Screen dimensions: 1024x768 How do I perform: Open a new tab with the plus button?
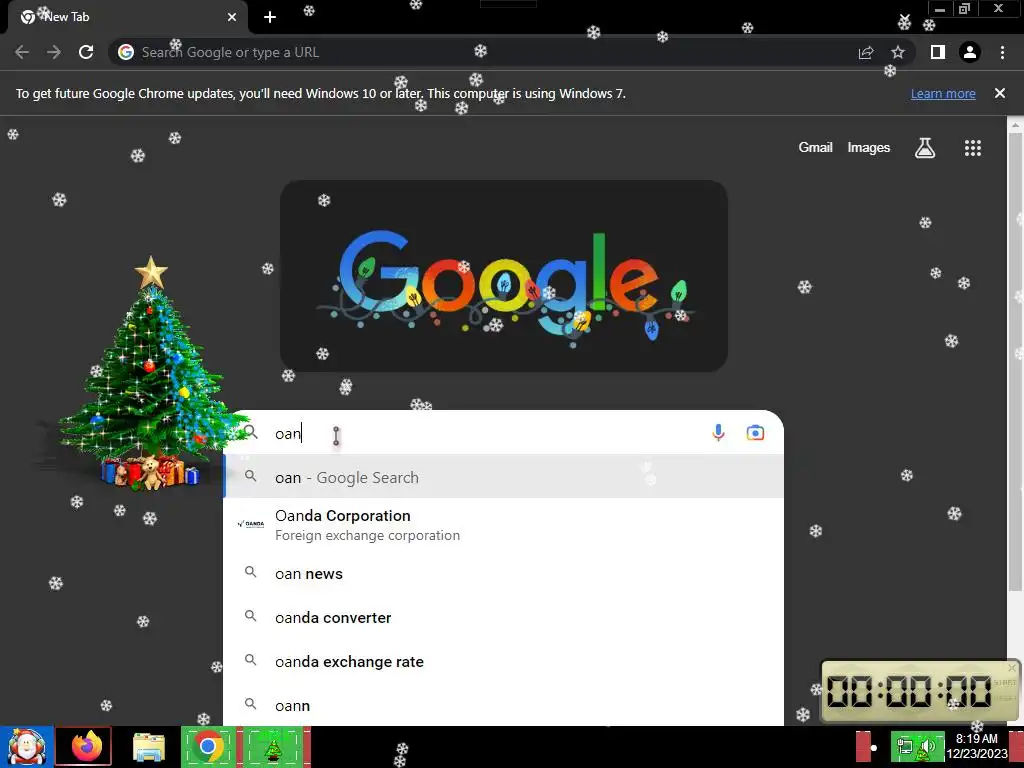[x=270, y=17]
